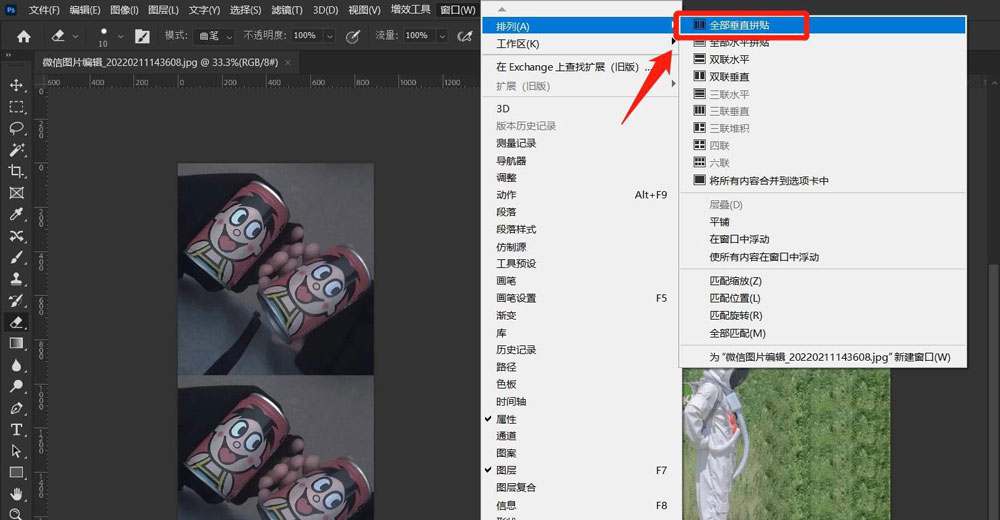
Task: Open the brush preset picker arrow
Action: click(120, 36)
